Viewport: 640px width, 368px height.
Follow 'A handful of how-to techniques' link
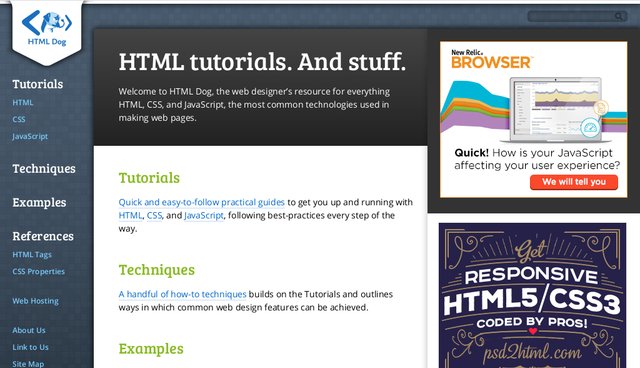click(182, 294)
